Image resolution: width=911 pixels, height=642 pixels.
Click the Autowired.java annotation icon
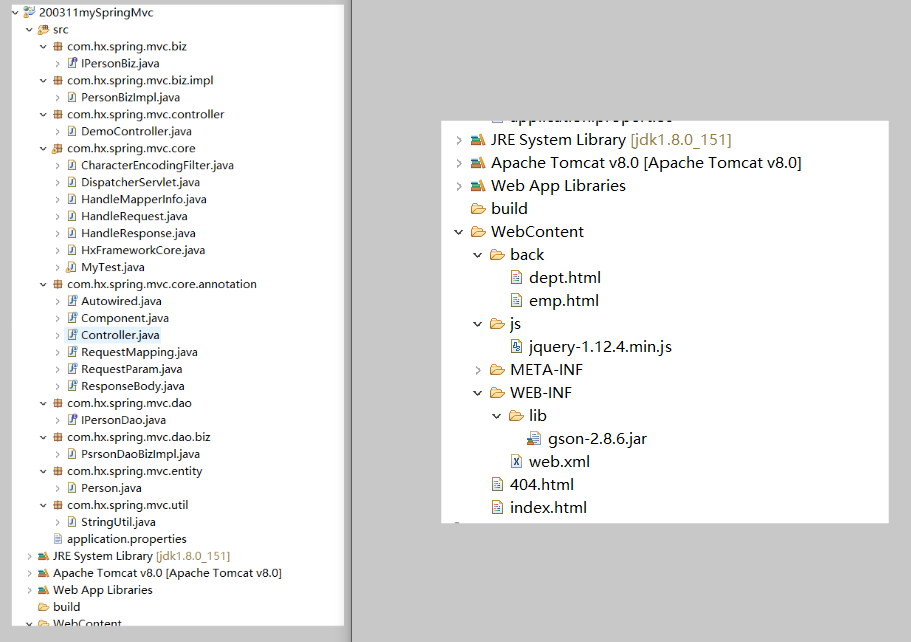[72, 301]
